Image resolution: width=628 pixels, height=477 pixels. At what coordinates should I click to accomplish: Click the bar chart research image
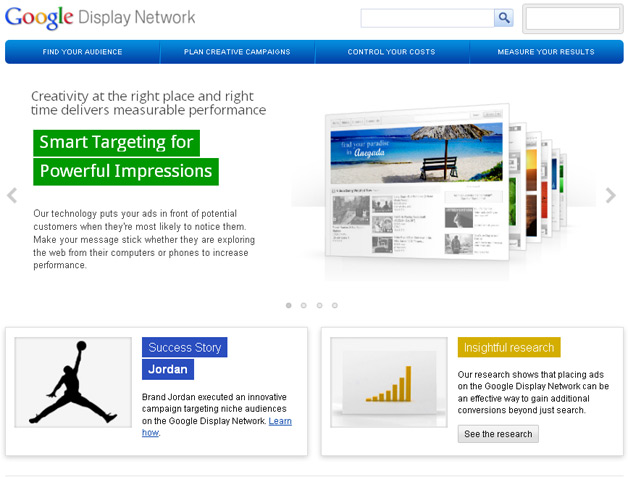pyautogui.click(x=389, y=383)
